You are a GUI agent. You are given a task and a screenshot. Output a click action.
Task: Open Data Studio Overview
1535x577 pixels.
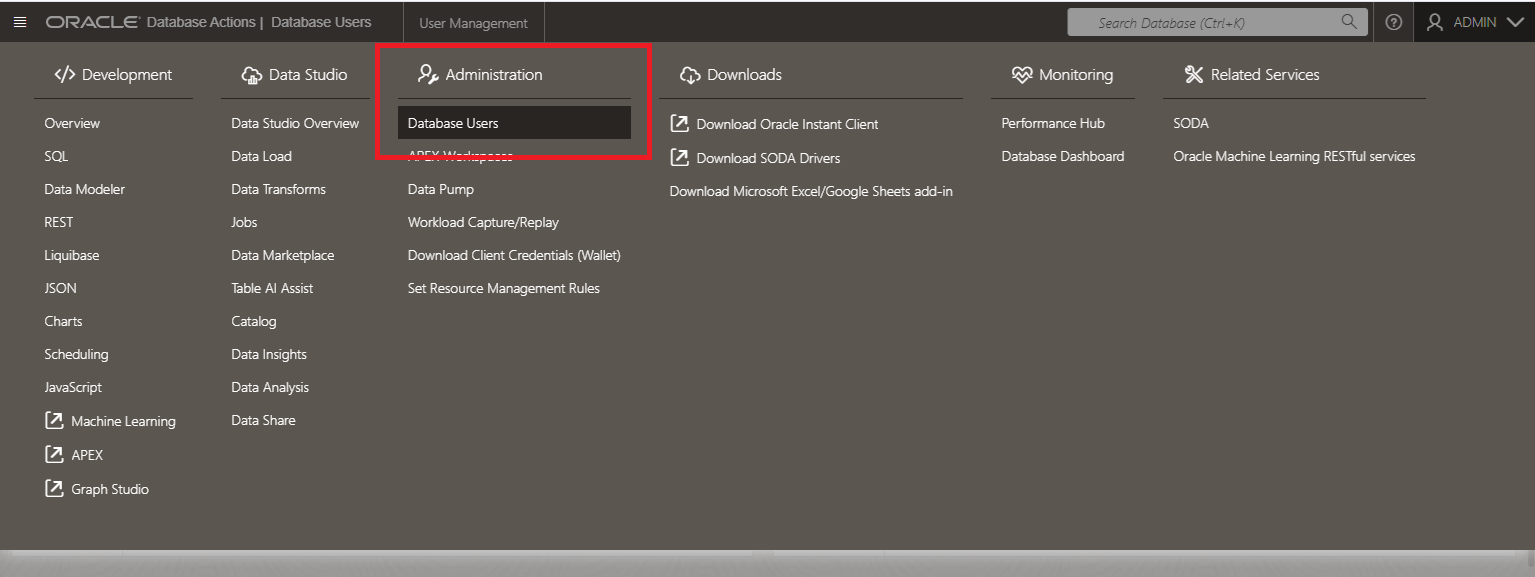pos(295,123)
